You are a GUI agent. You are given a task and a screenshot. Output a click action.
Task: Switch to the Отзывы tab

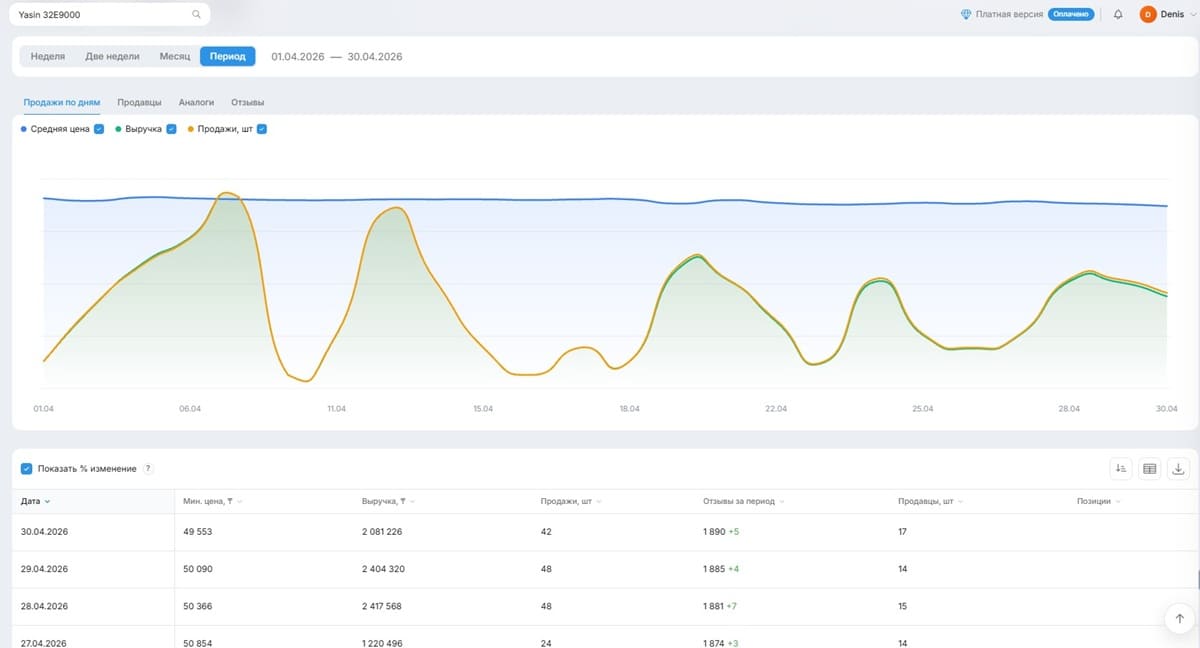[x=247, y=102]
